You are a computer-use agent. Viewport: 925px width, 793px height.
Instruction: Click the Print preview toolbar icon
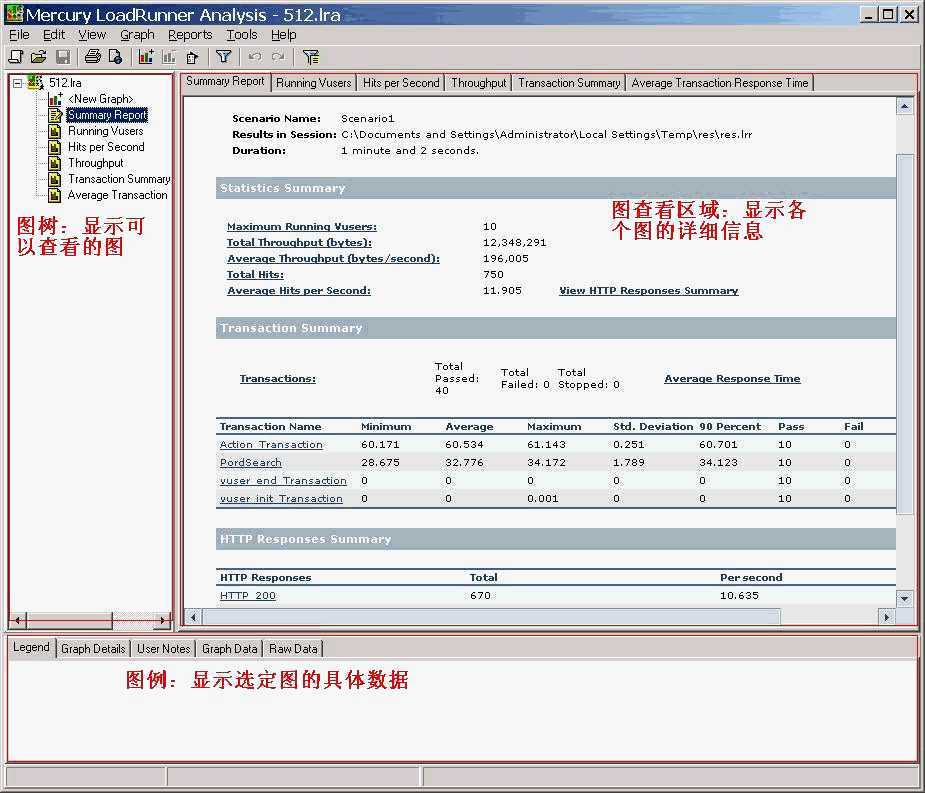pos(115,57)
